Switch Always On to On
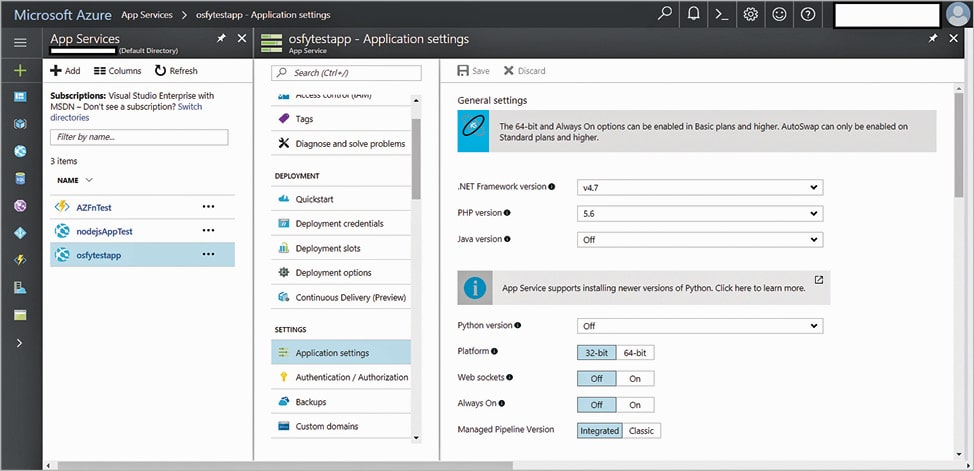This screenshot has height=471, width=974. click(x=635, y=405)
